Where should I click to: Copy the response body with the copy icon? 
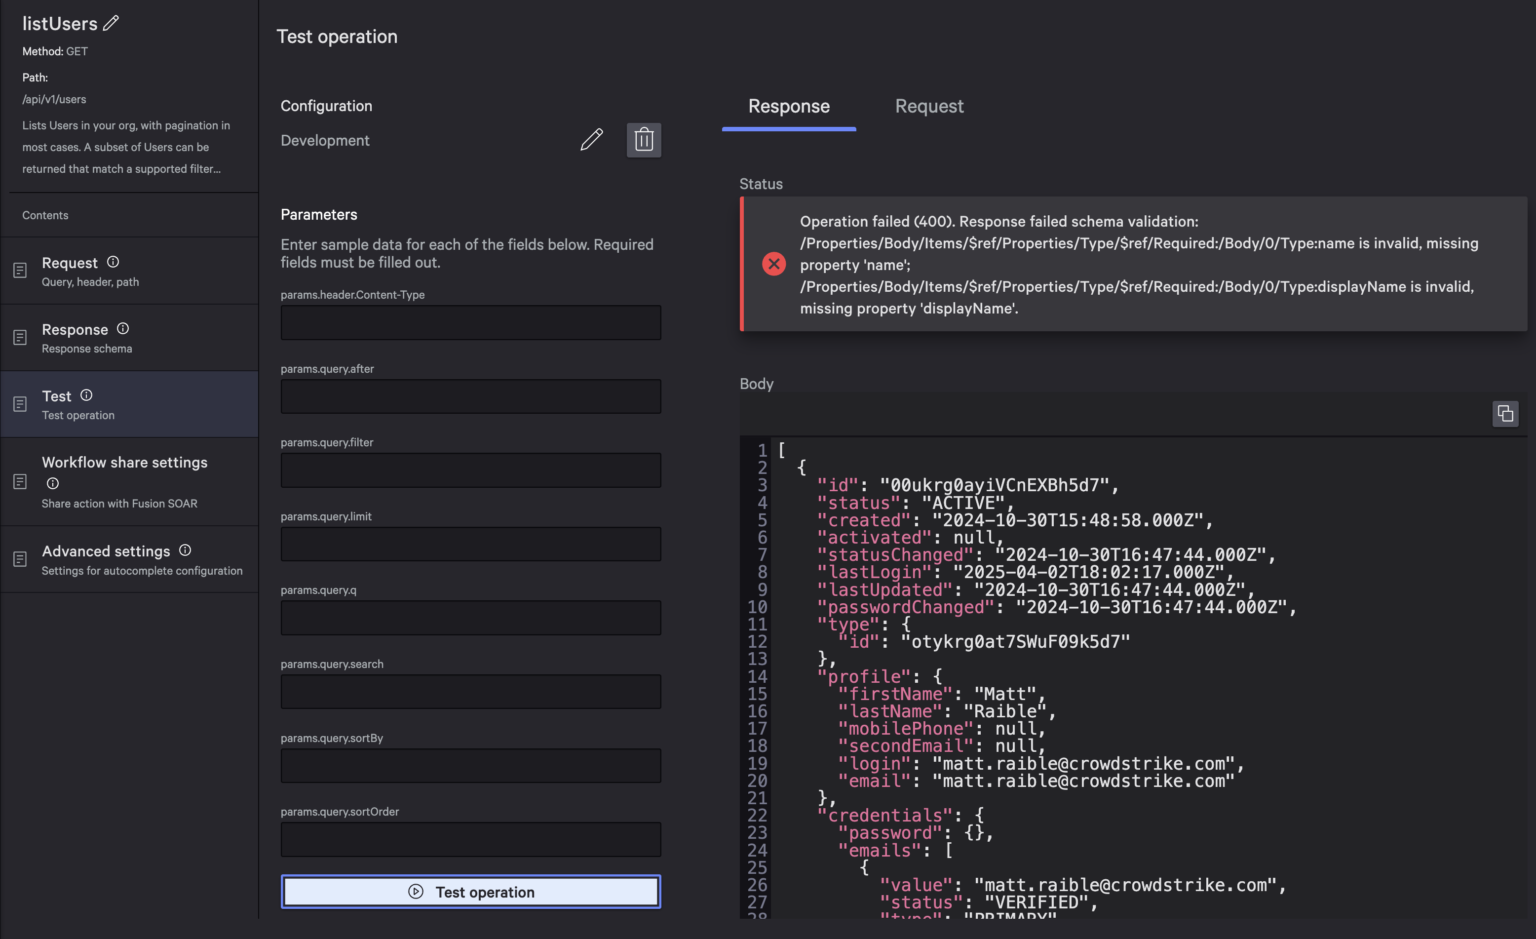coord(1506,413)
